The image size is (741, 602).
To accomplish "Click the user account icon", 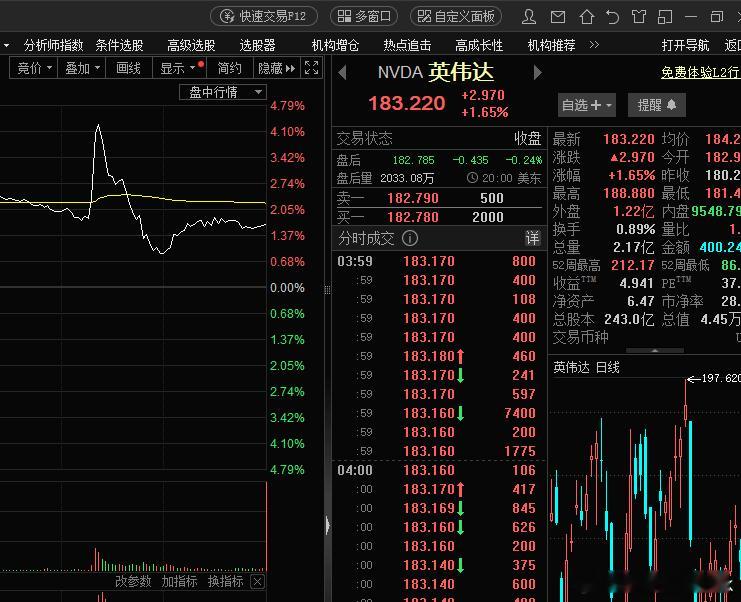I will coord(529,17).
